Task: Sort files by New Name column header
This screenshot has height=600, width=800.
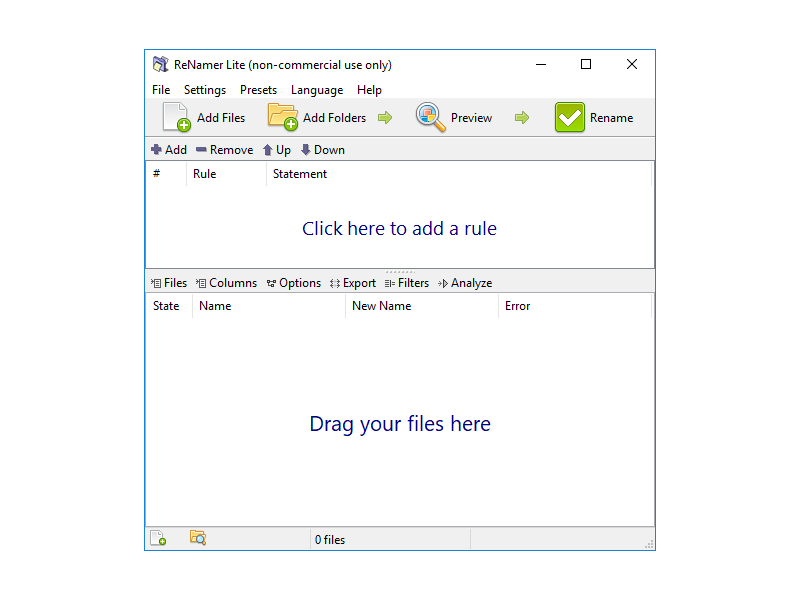Action: (381, 306)
